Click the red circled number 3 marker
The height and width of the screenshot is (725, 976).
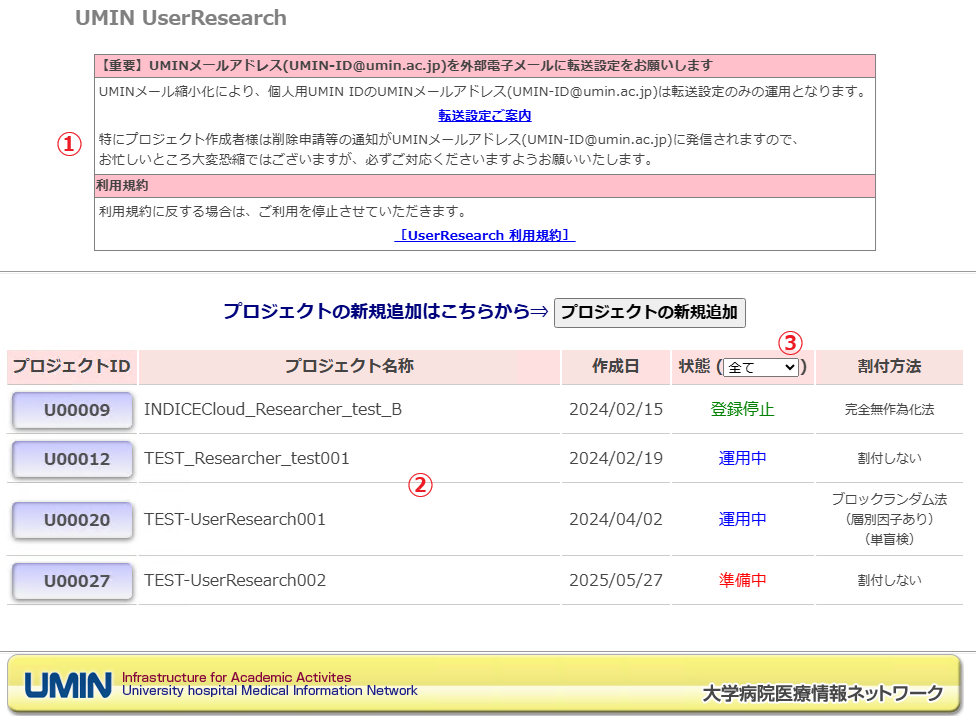coord(790,343)
